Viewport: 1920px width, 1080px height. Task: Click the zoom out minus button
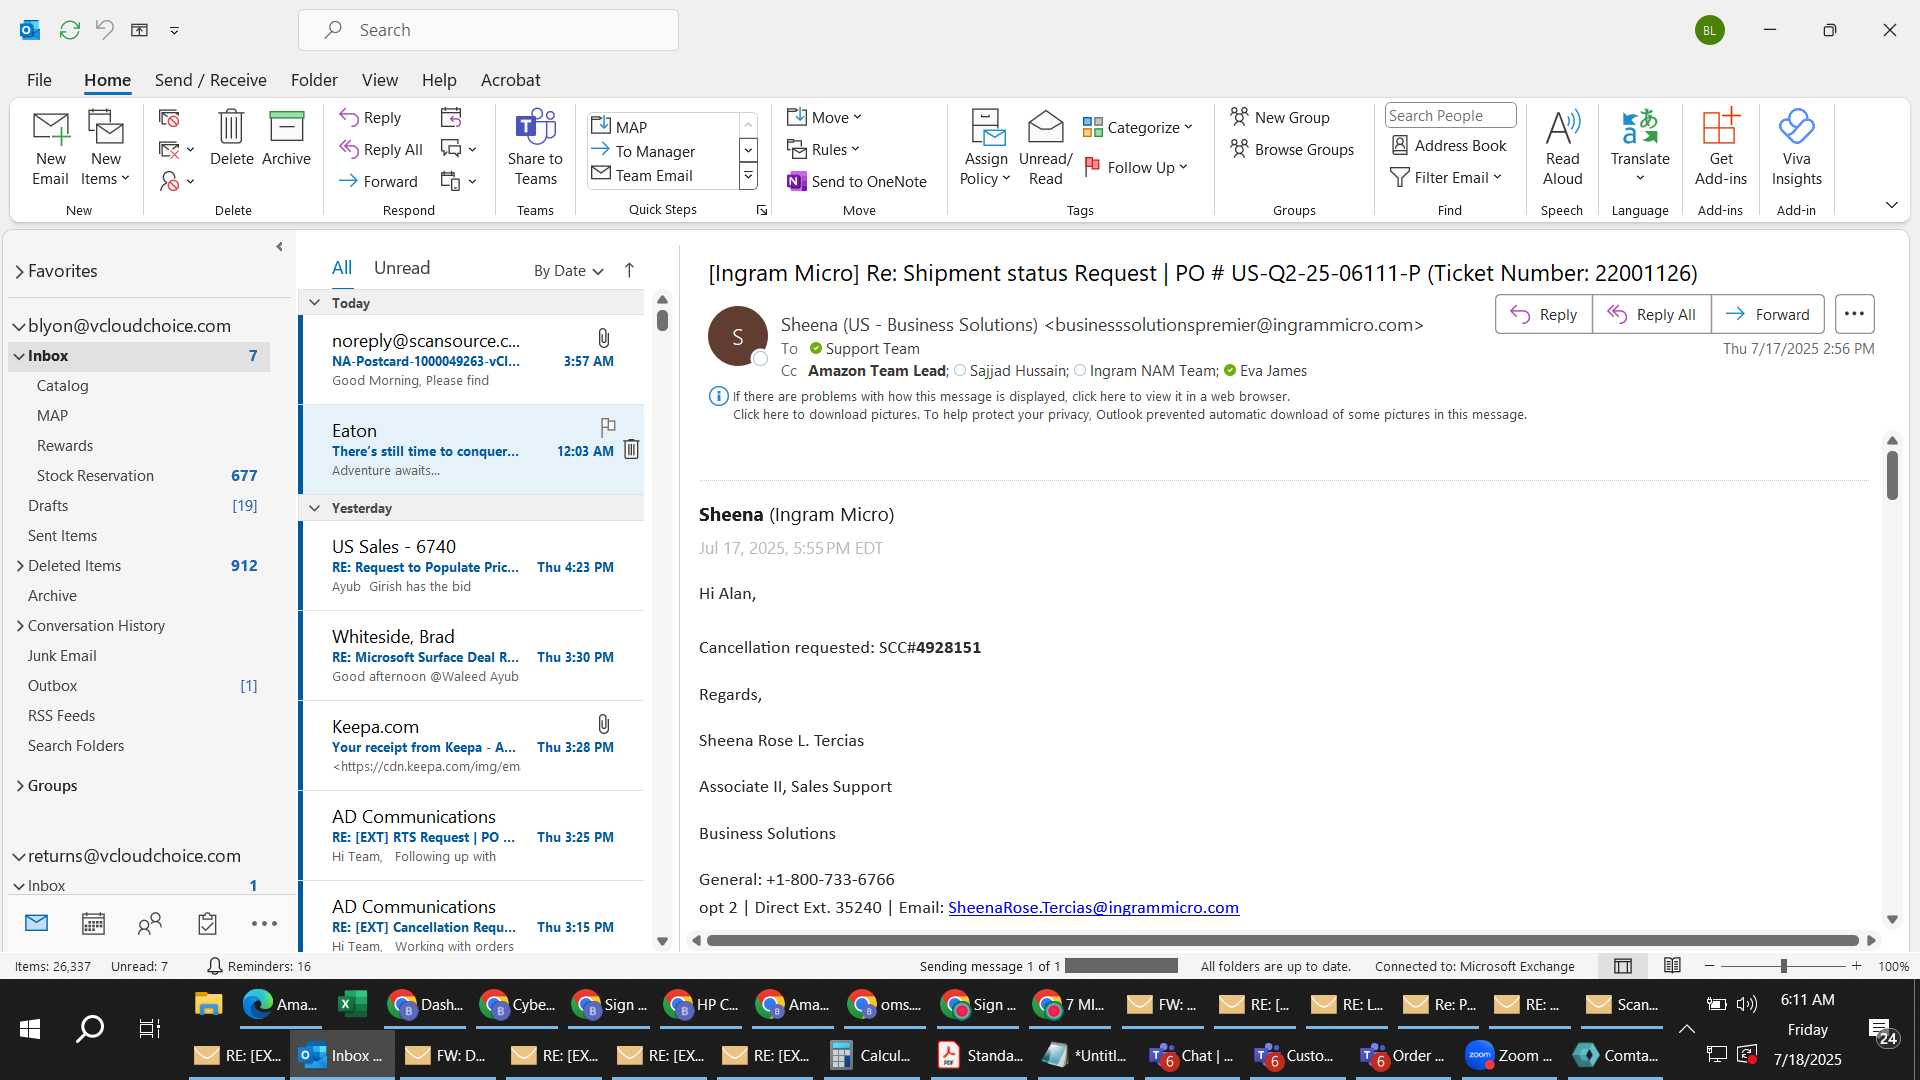[1710, 966]
